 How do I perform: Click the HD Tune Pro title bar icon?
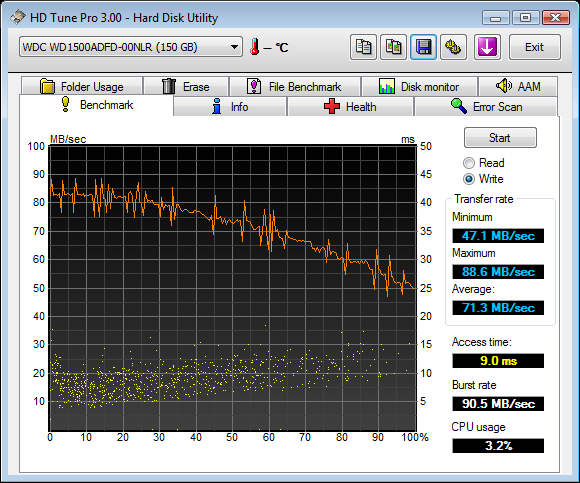point(18,17)
